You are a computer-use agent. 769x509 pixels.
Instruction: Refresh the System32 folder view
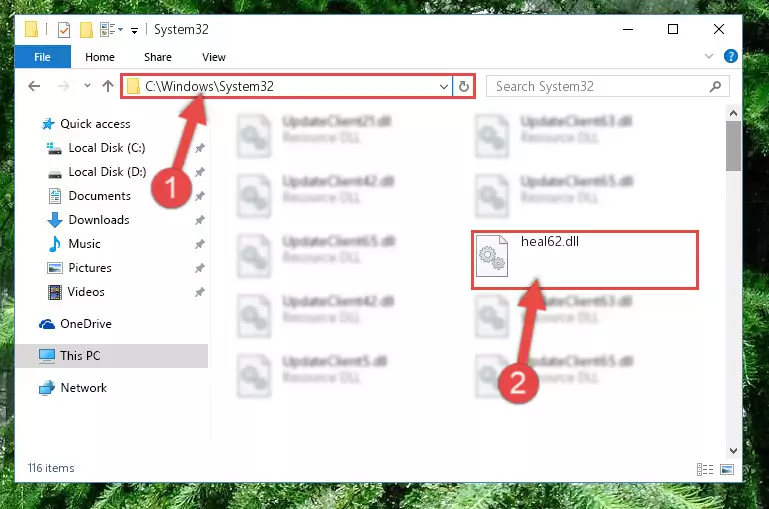tap(463, 87)
